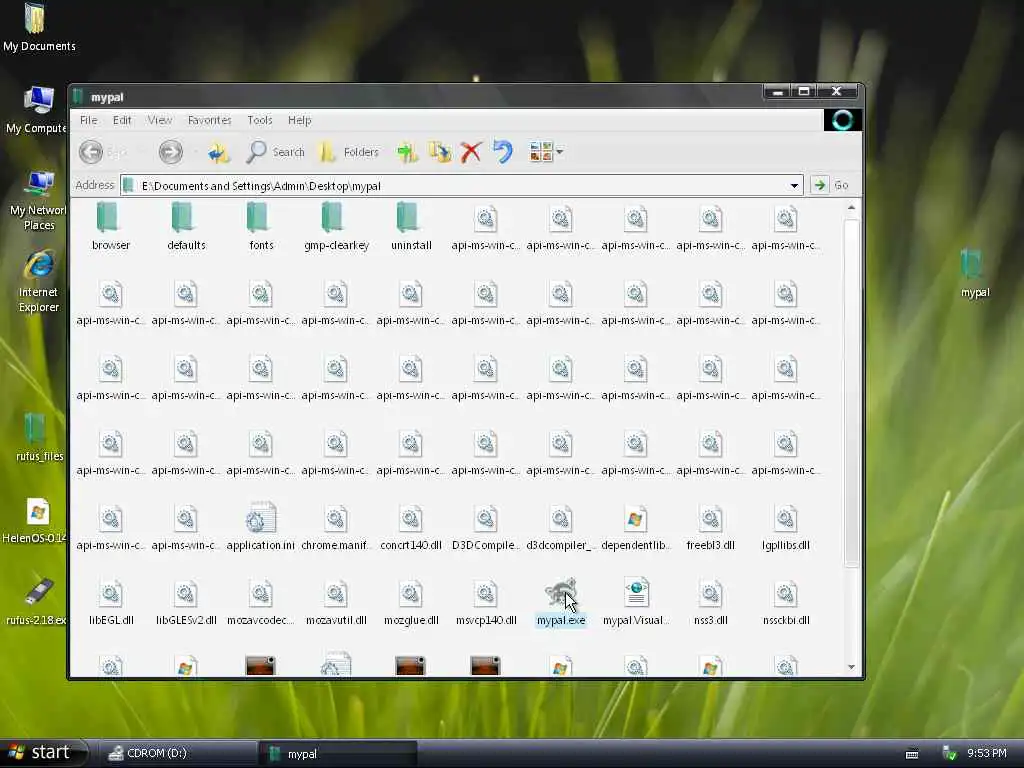Click the system tray clock
This screenshot has height=768, width=1024.
[x=986, y=753]
